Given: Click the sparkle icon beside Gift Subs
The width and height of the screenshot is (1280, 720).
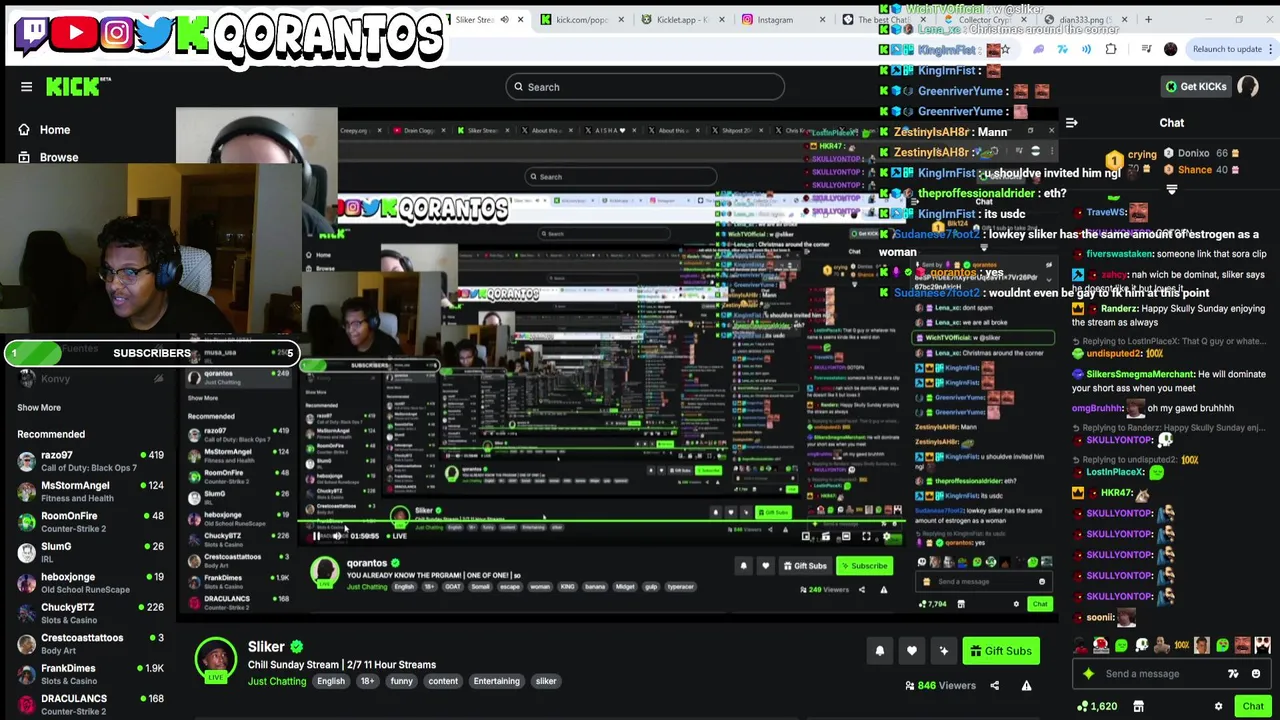Looking at the screenshot, I should point(944,651).
